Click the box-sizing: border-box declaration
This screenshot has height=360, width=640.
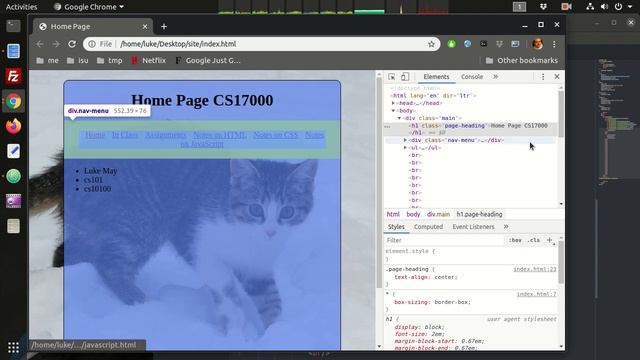[432, 302]
